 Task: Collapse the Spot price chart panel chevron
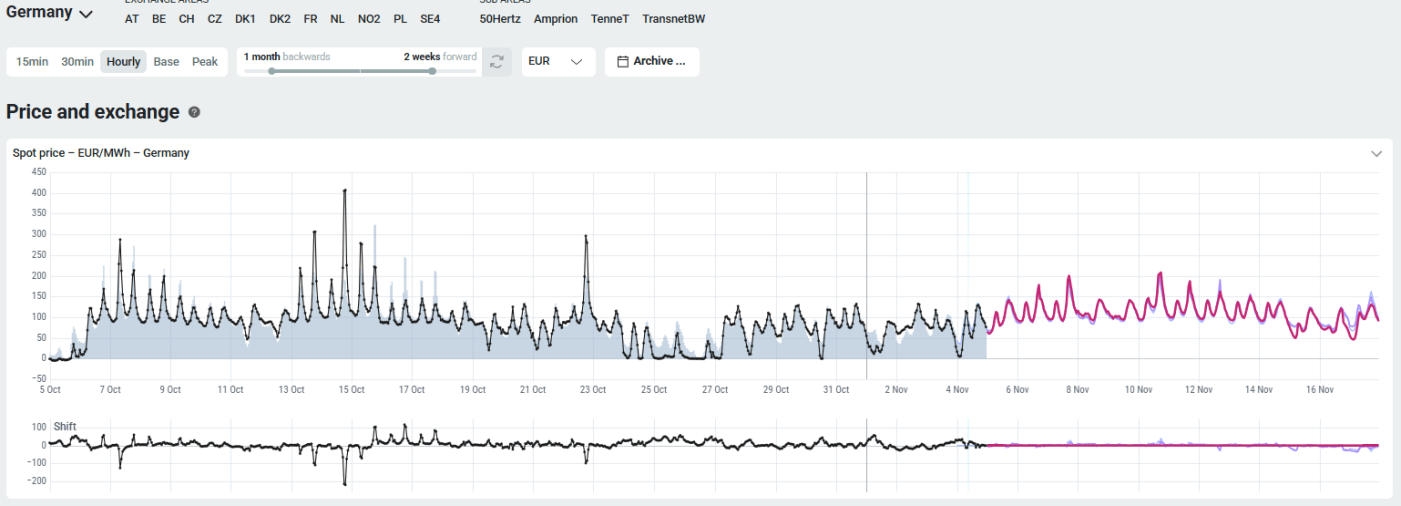point(1376,153)
